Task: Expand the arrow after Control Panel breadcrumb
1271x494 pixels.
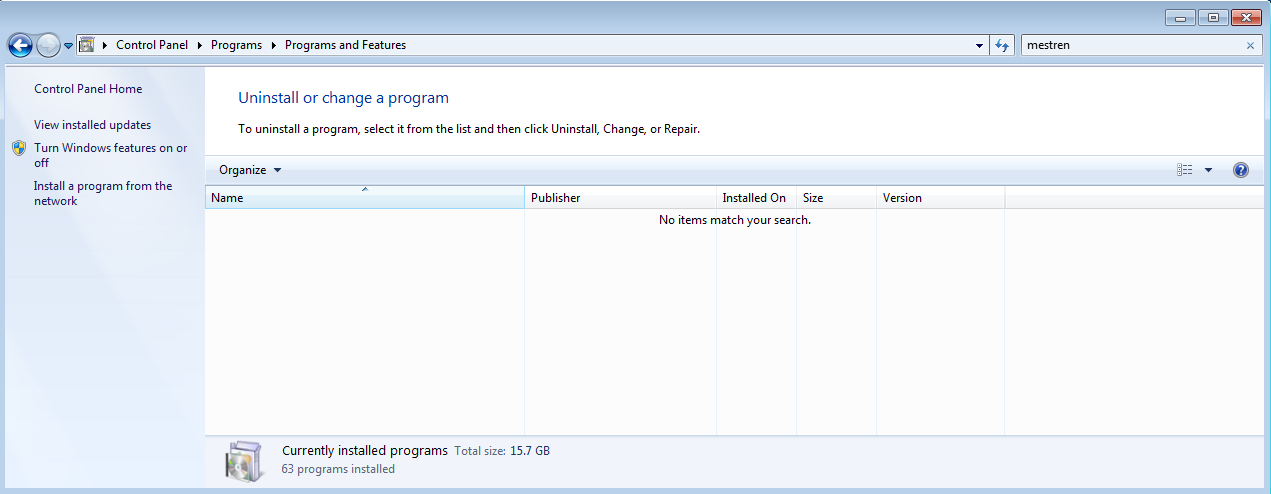Action: [200, 45]
